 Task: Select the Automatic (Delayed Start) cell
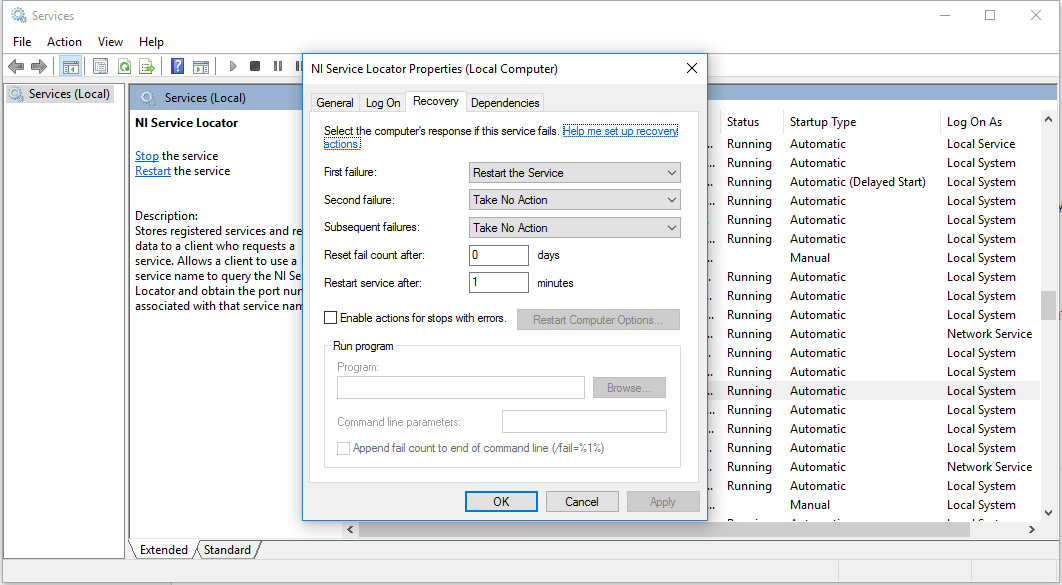click(857, 182)
